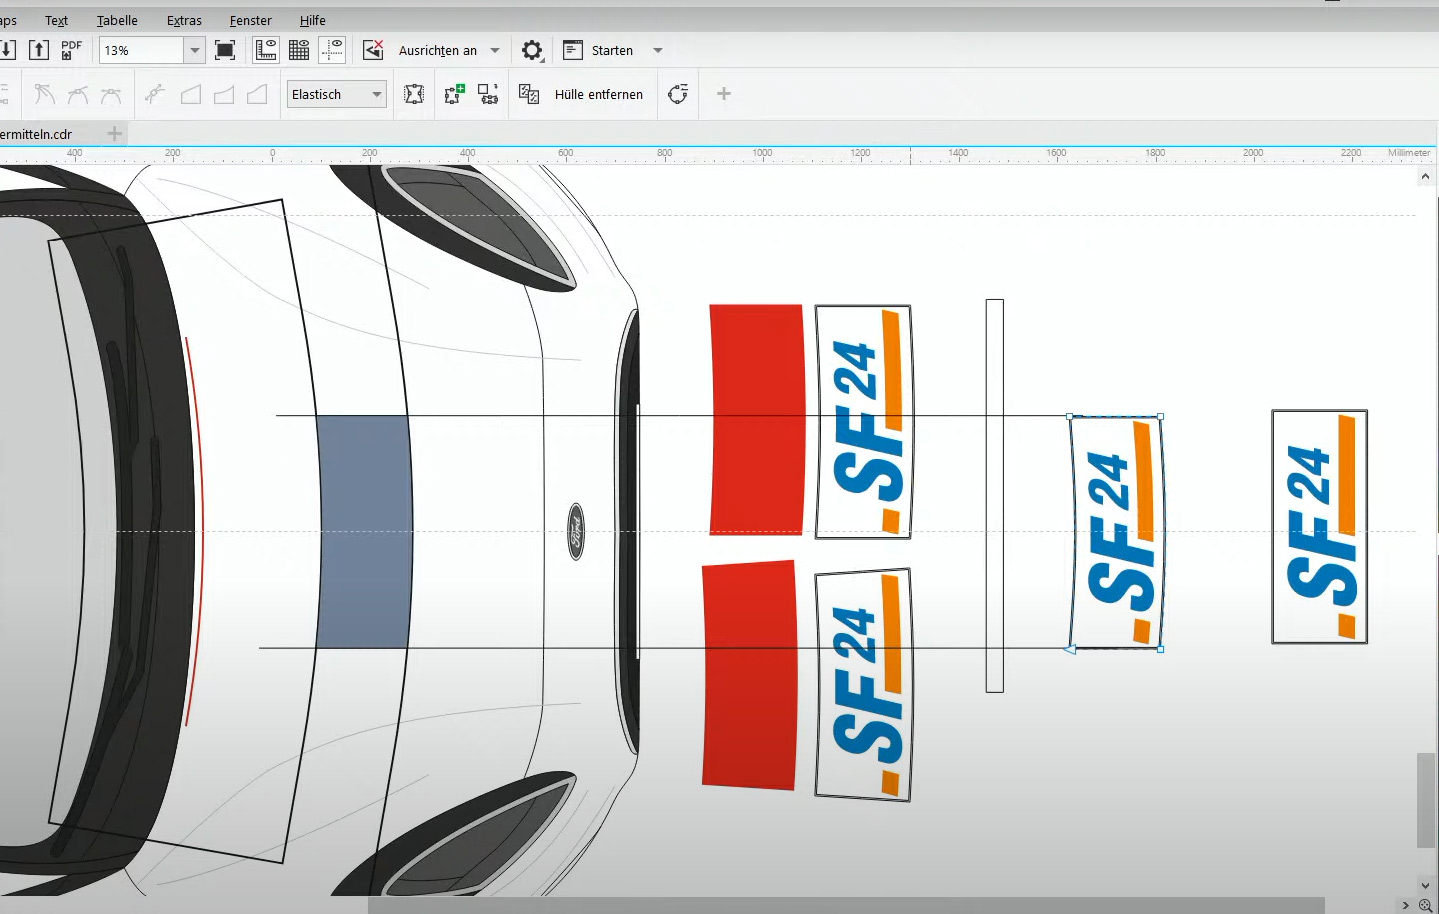Click the Ford emblem on the hood
This screenshot has width=1439, height=914.
coord(576,531)
